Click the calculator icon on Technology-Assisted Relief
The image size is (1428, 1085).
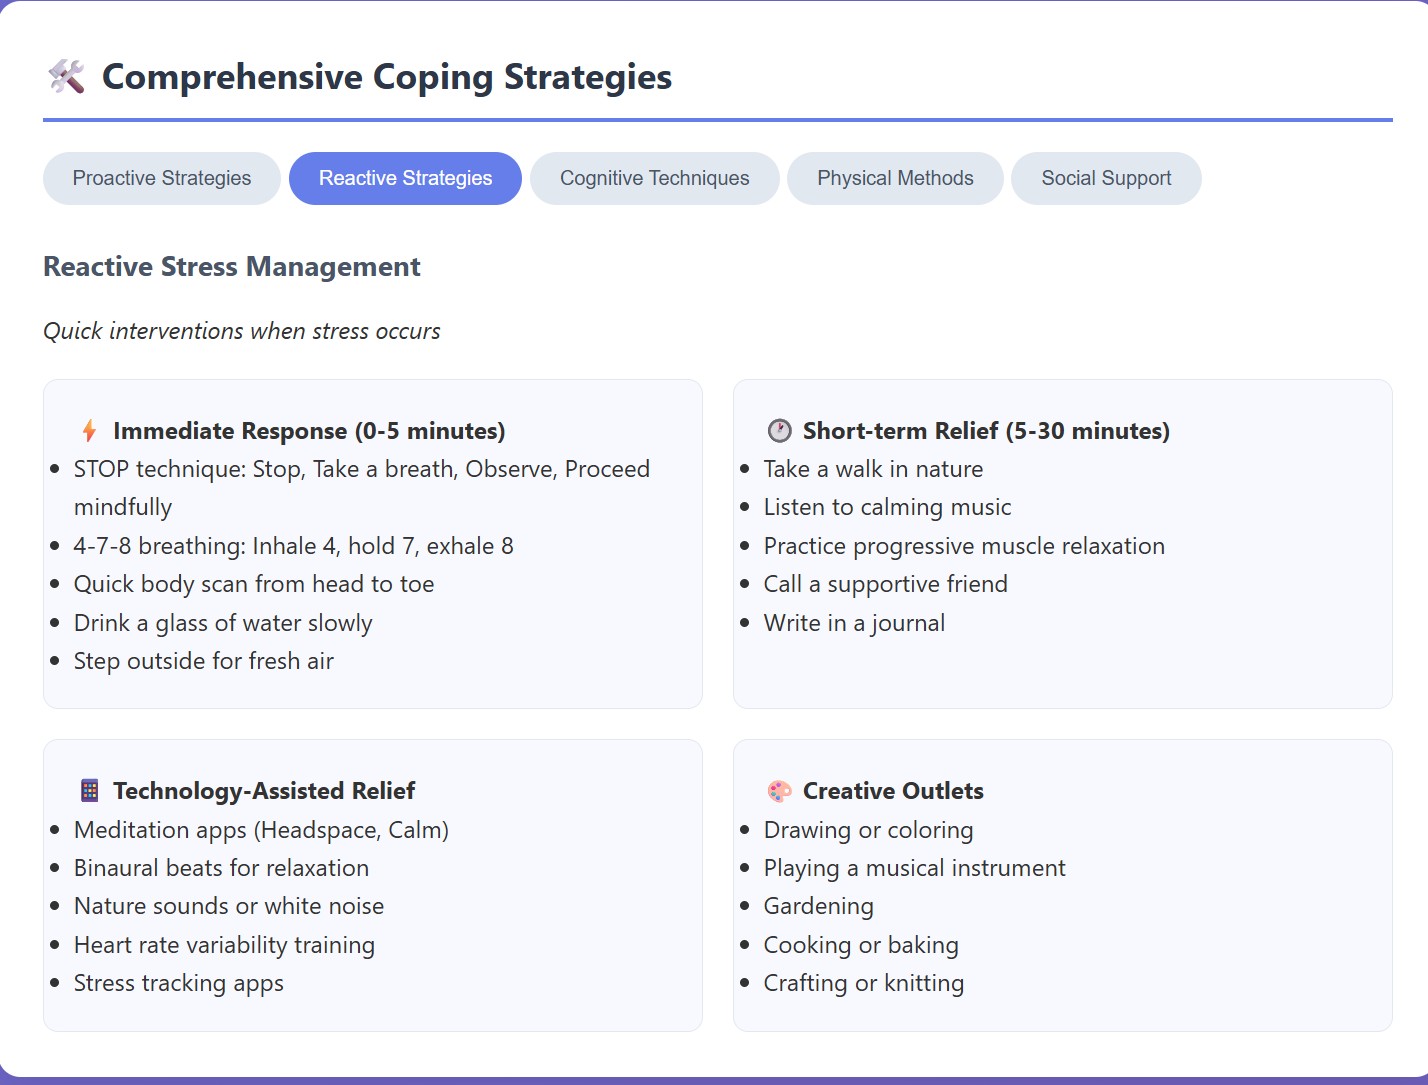click(89, 790)
